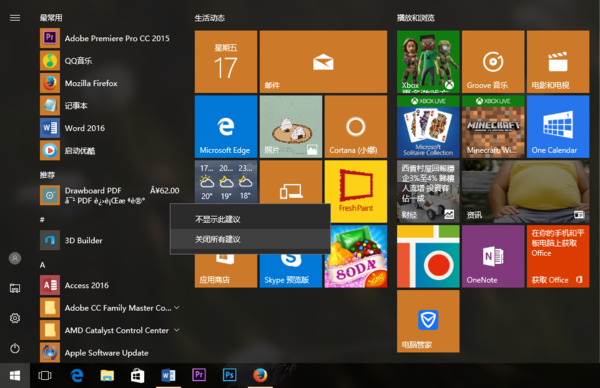This screenshot has height=388, width=600.
Task: Open Cortana (小娜) tile
Action: (356, 127)
